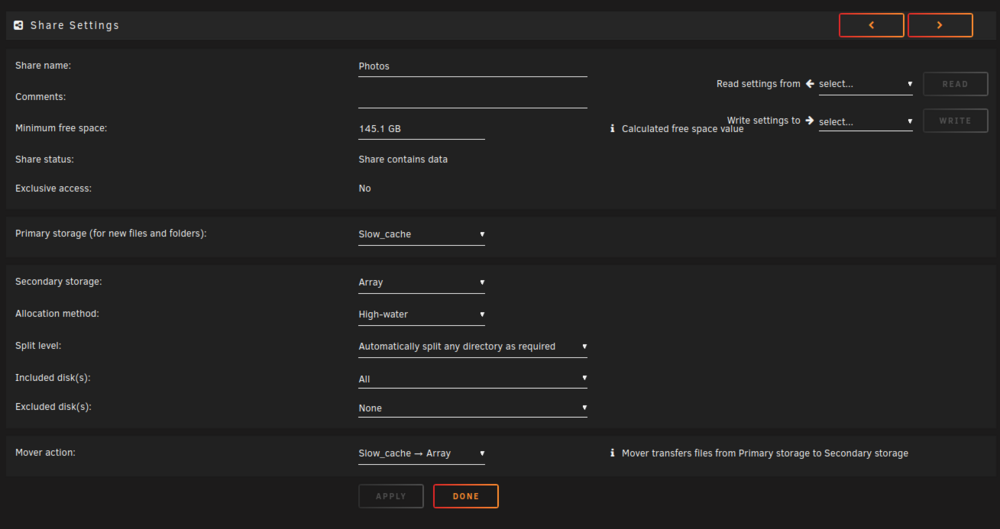The width and height of the screenshot is (1000, 529).
Task: Click Minimum free space field 145.1 GB
Action: pyautogui.click(x=422, y=129)
